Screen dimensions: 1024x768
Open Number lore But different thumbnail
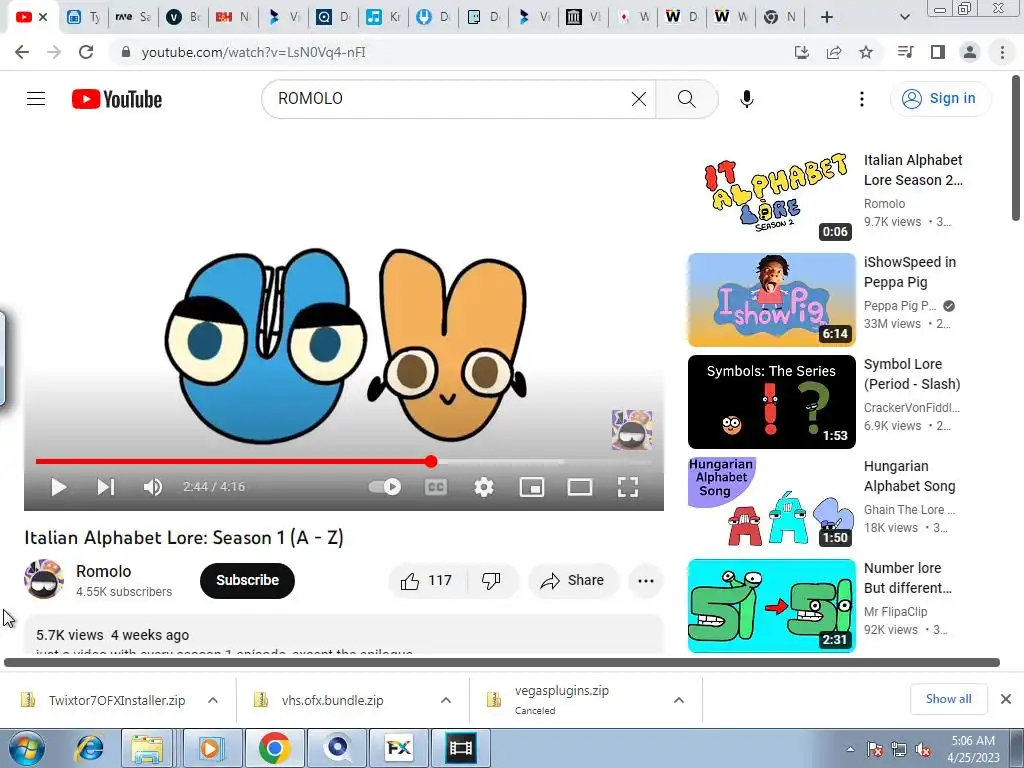click(772, 605)
